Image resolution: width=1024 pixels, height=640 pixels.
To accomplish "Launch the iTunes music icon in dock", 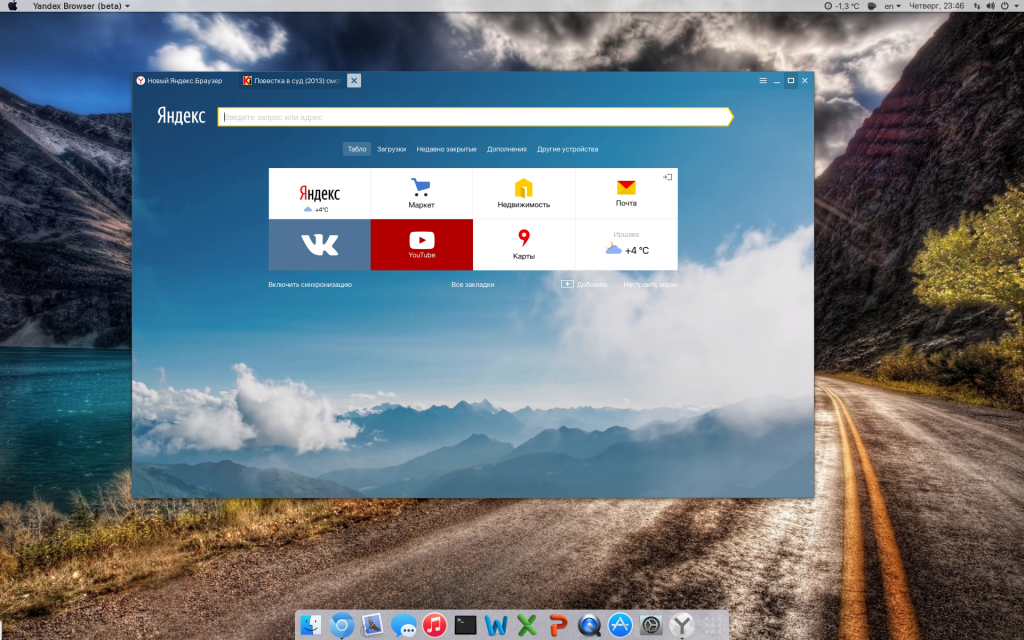I will [434, 625].
